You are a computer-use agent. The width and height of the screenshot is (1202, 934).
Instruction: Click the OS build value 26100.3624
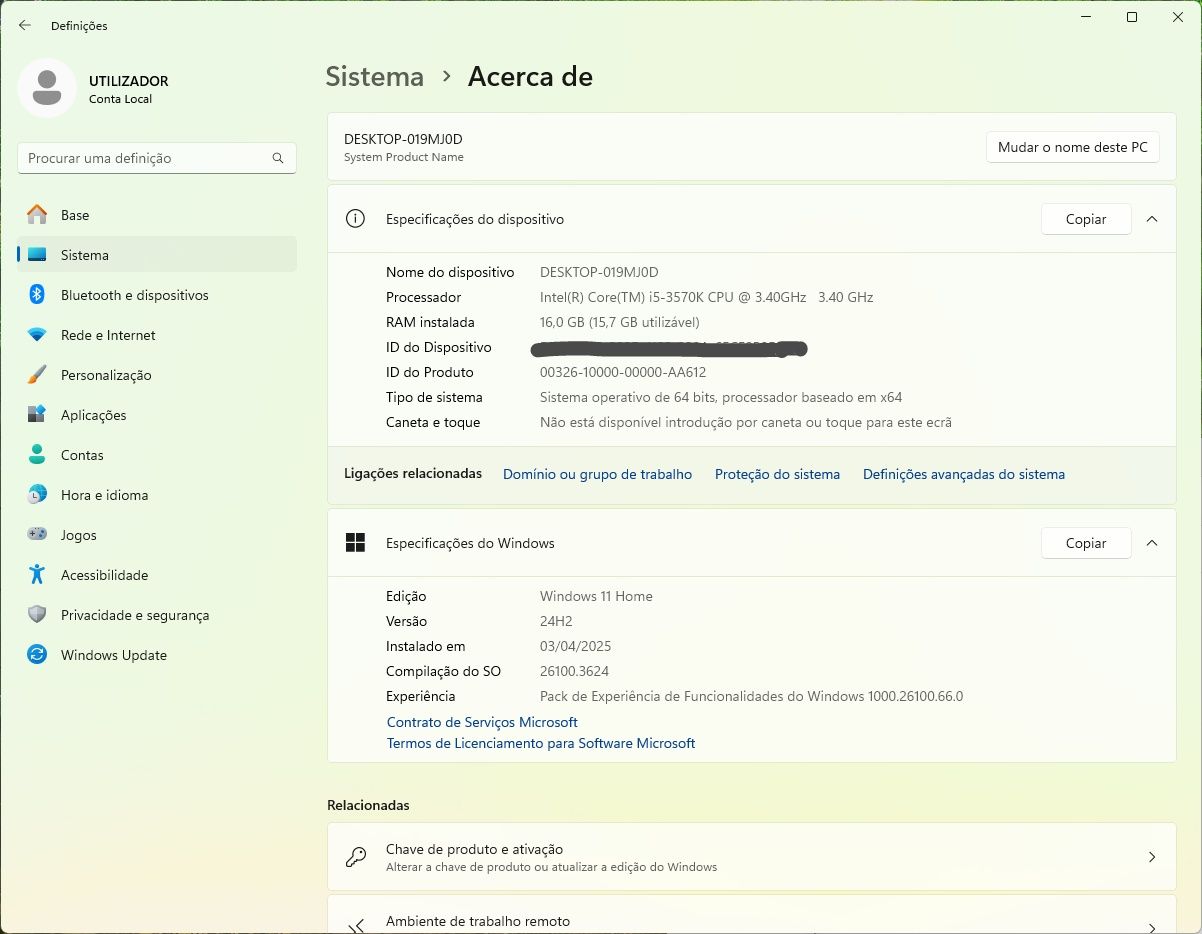(574, 671)
